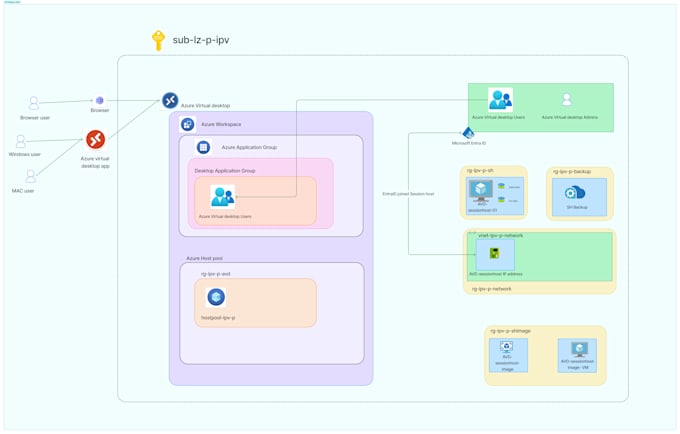Screen dimensions: 680x434
Task: Click the 'Azure Virtual desktop' label near blue icon
Action: coord(206,106)
